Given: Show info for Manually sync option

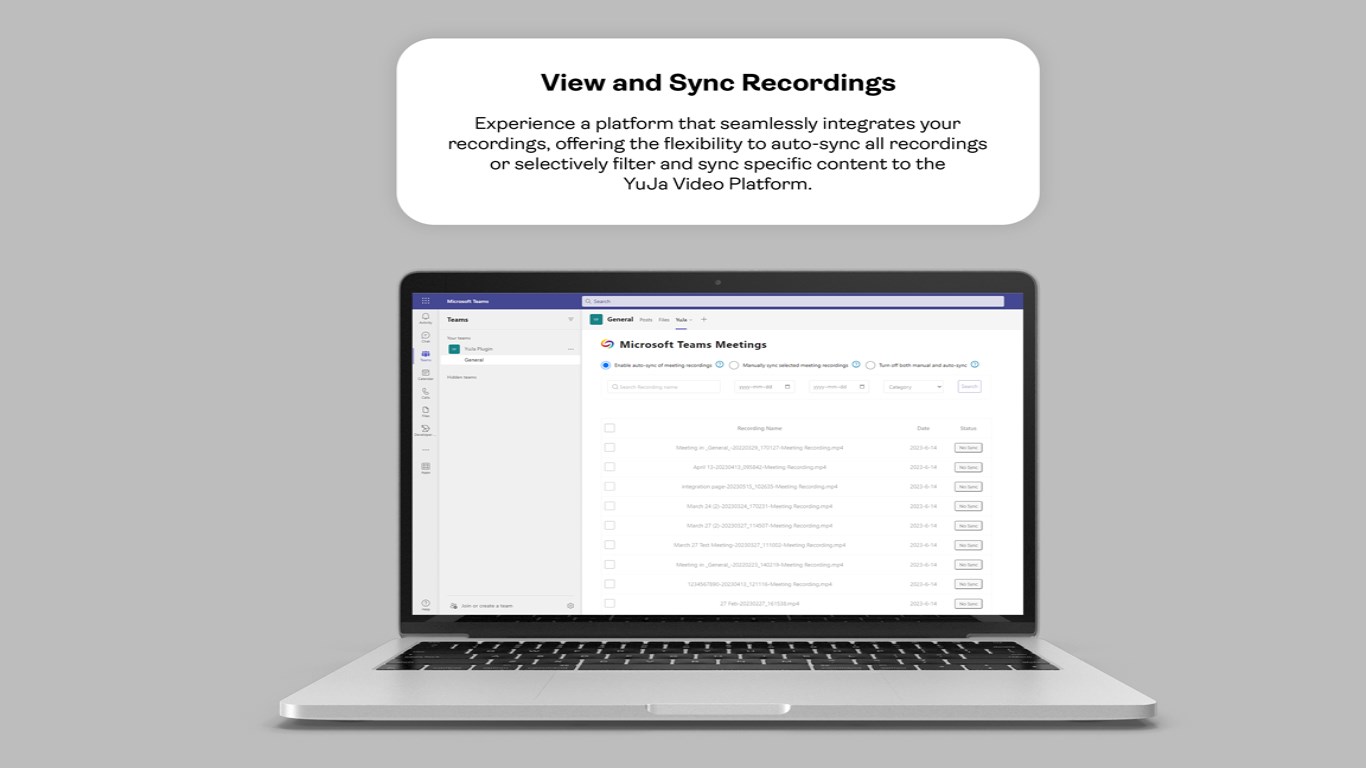Looking at the screenshot, I should click(856, 365).
